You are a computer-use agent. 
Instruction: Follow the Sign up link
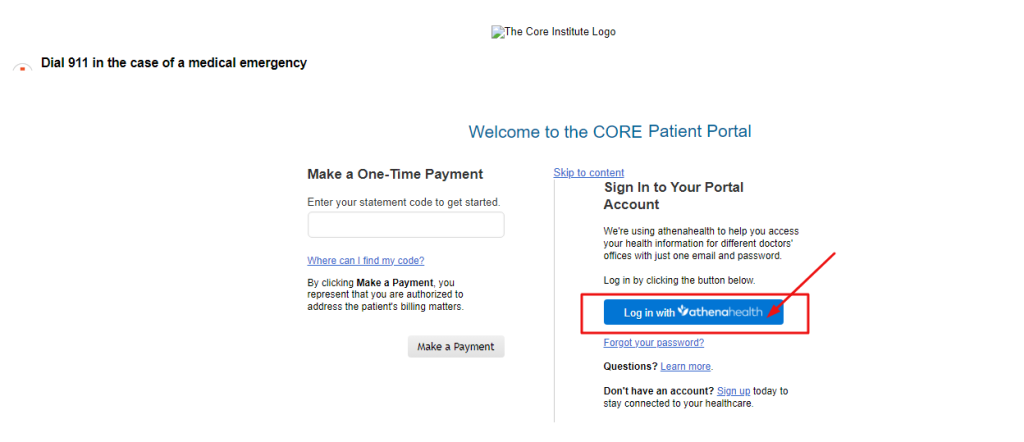[x=733, y=391]
